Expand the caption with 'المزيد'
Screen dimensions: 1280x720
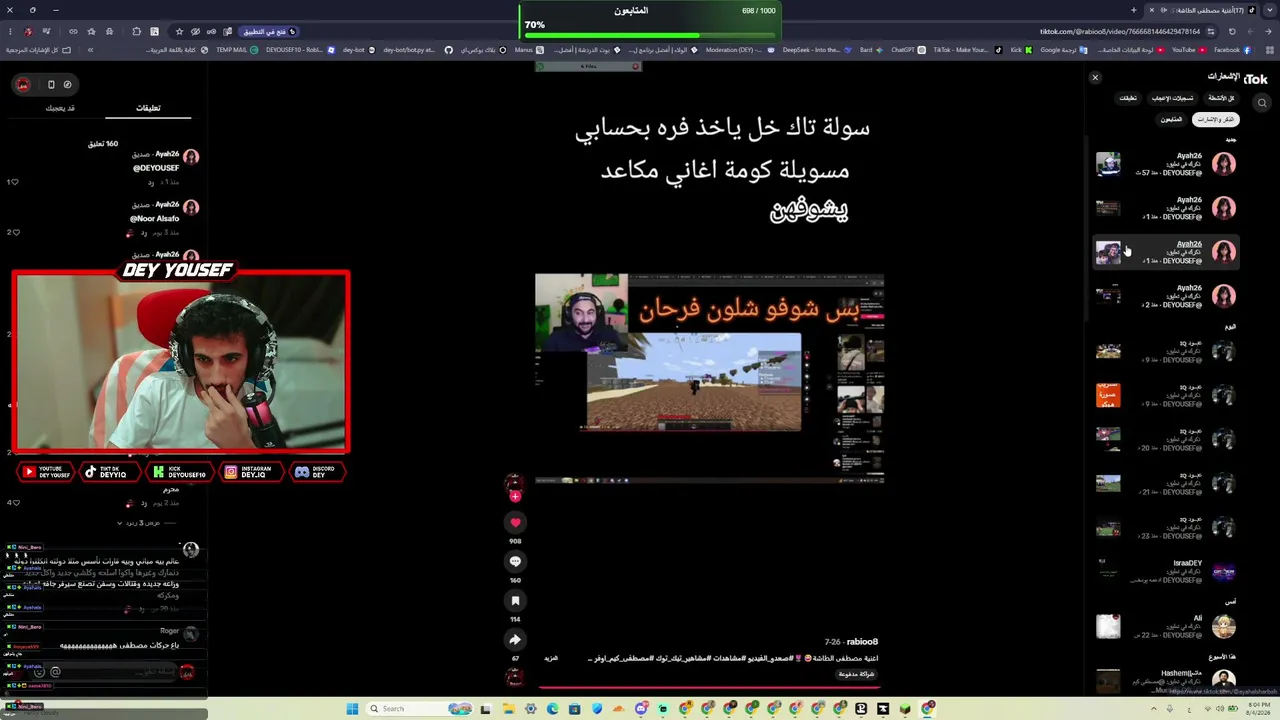click(x=551, y=658)
